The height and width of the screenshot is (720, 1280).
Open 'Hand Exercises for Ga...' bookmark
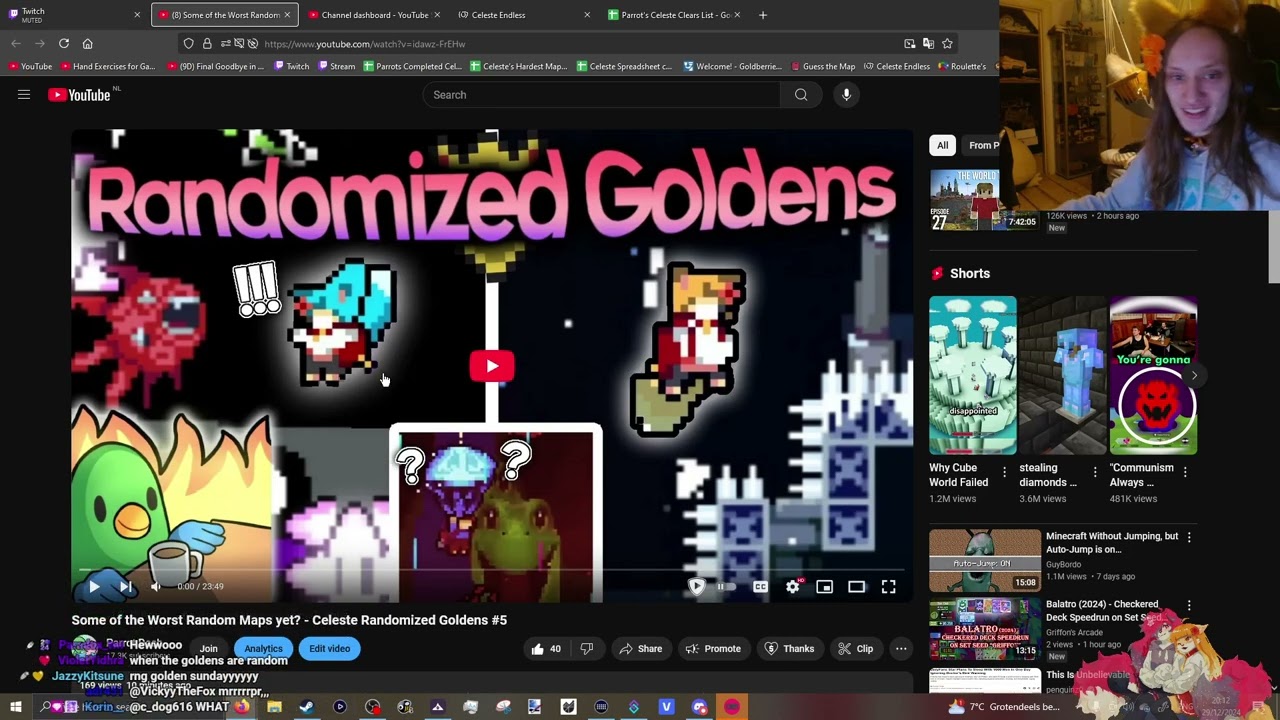(x=108, y=67)
